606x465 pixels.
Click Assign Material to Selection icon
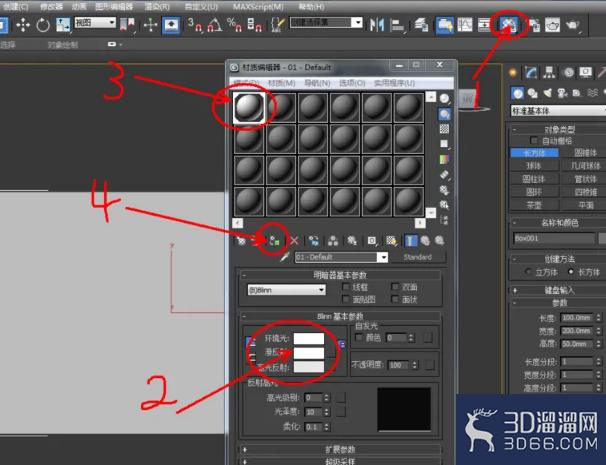coord(274,241)
